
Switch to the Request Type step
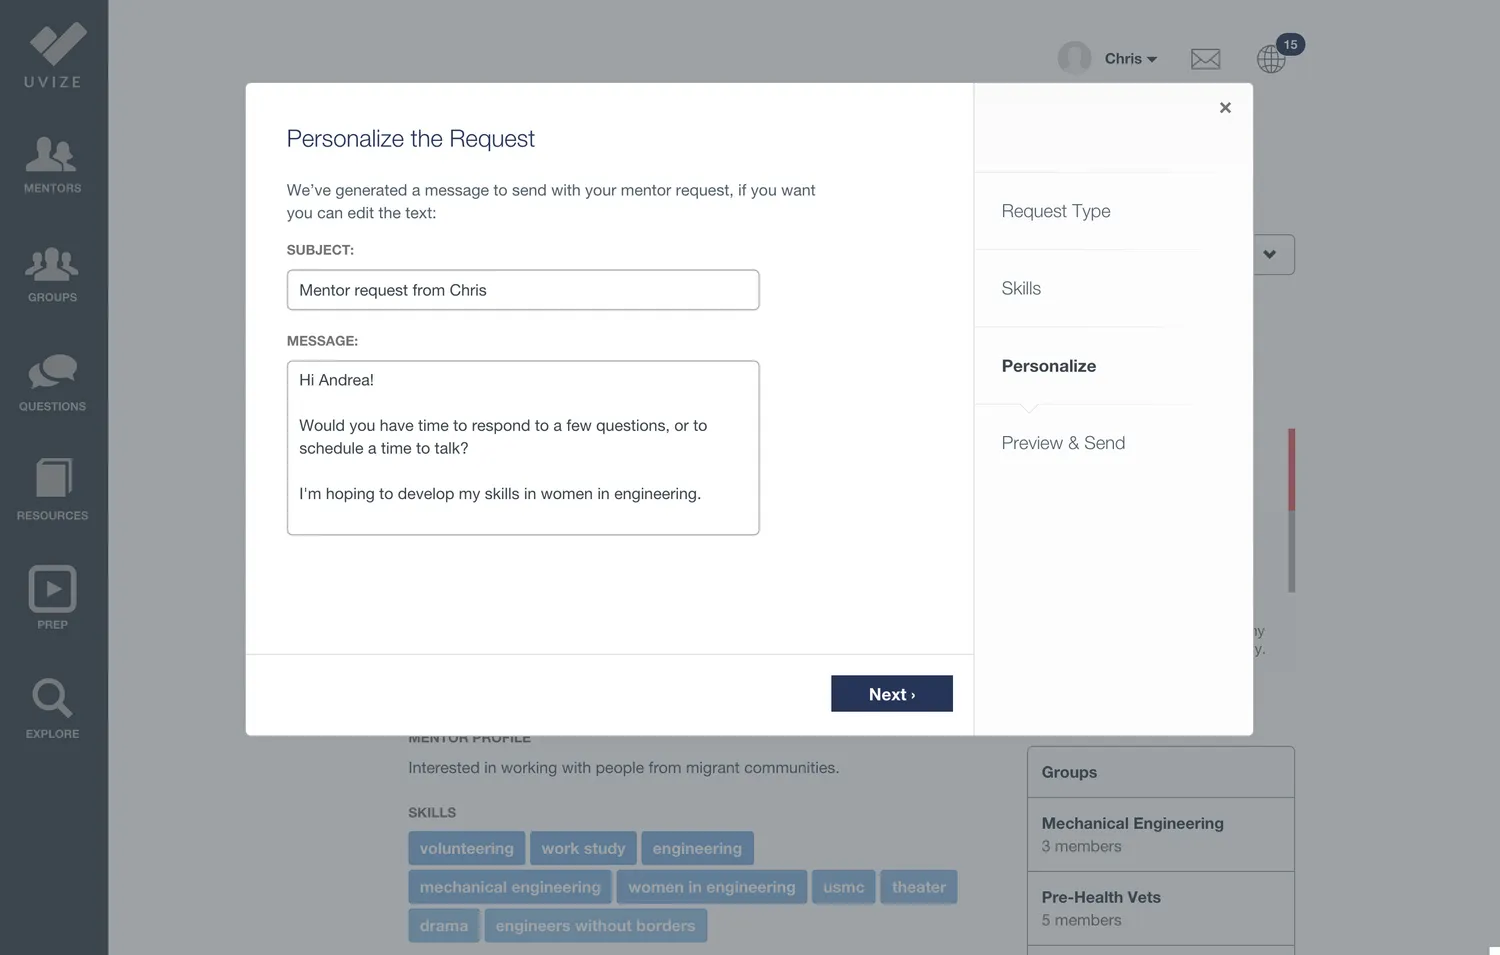point(1055,211)
